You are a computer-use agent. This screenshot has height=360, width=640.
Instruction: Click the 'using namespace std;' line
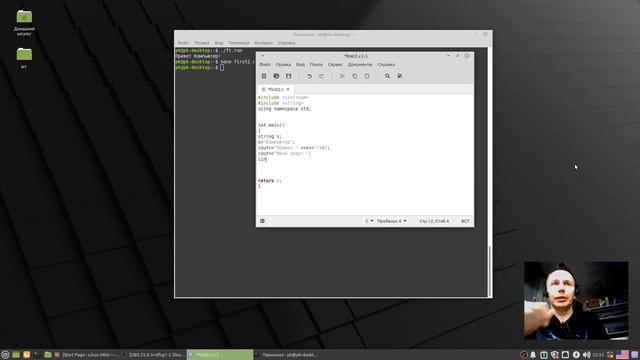coord(284,109)
